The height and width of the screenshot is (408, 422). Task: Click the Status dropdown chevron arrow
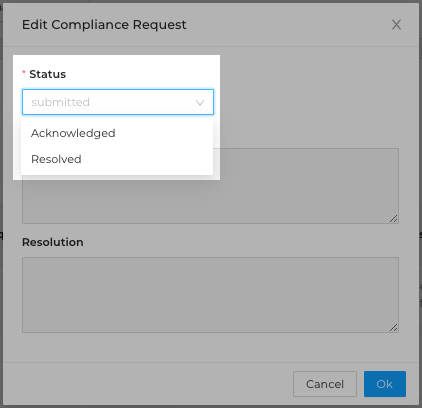tap(200, 102)
